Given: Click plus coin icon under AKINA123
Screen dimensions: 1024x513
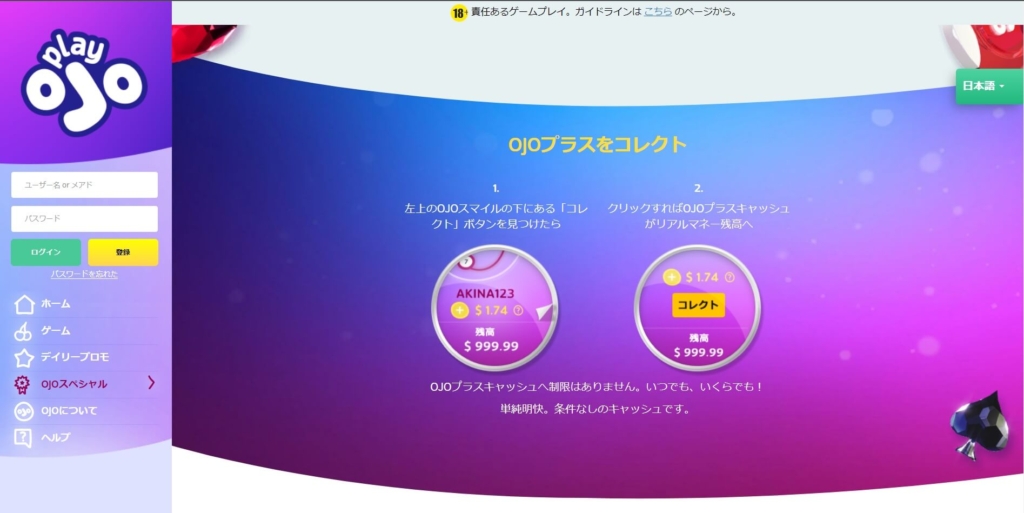Looking at the screenshot, I should click(x=460, y=311).
